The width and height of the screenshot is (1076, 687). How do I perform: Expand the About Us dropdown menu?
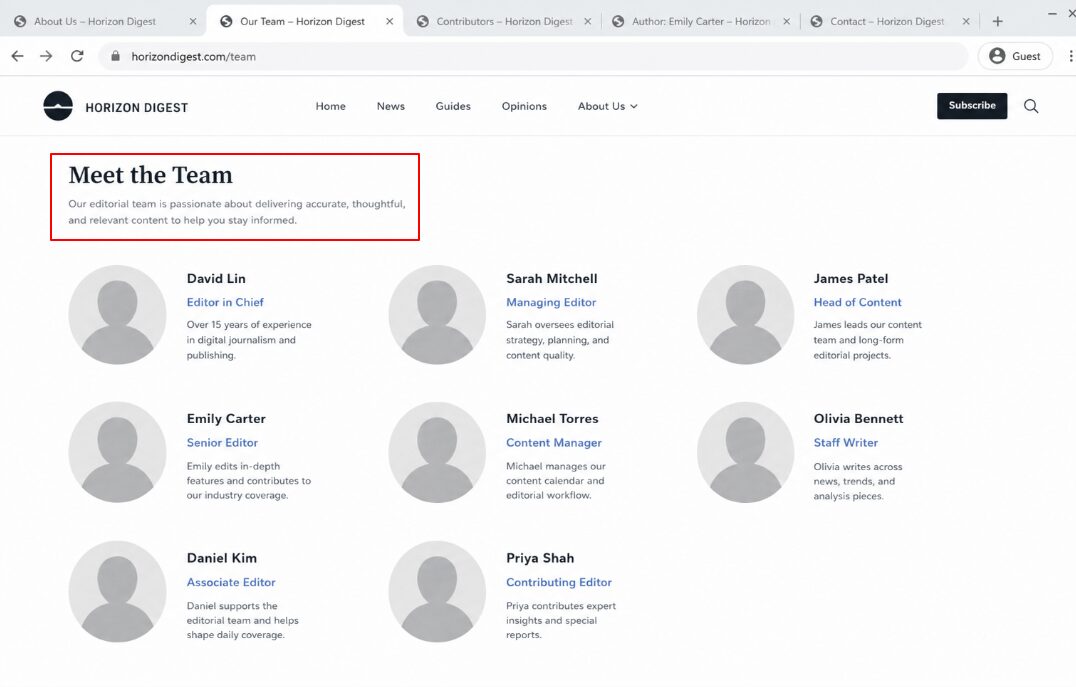[607, 106]
